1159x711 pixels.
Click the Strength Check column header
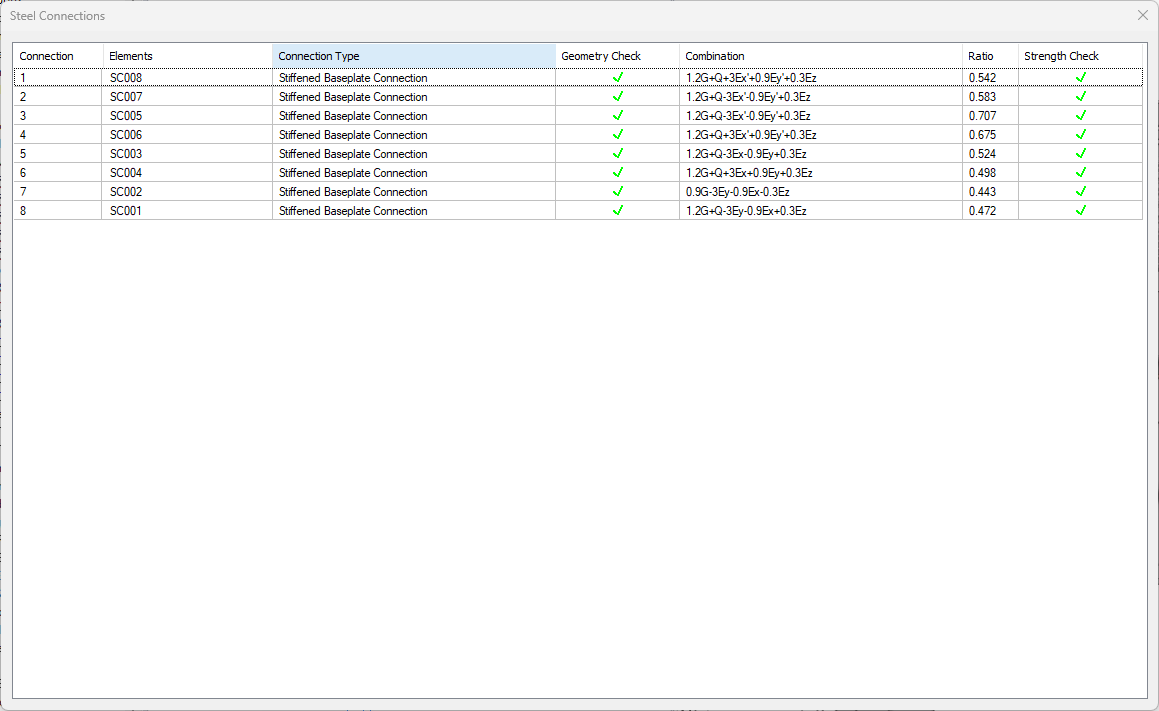(x=1081, y=56)
